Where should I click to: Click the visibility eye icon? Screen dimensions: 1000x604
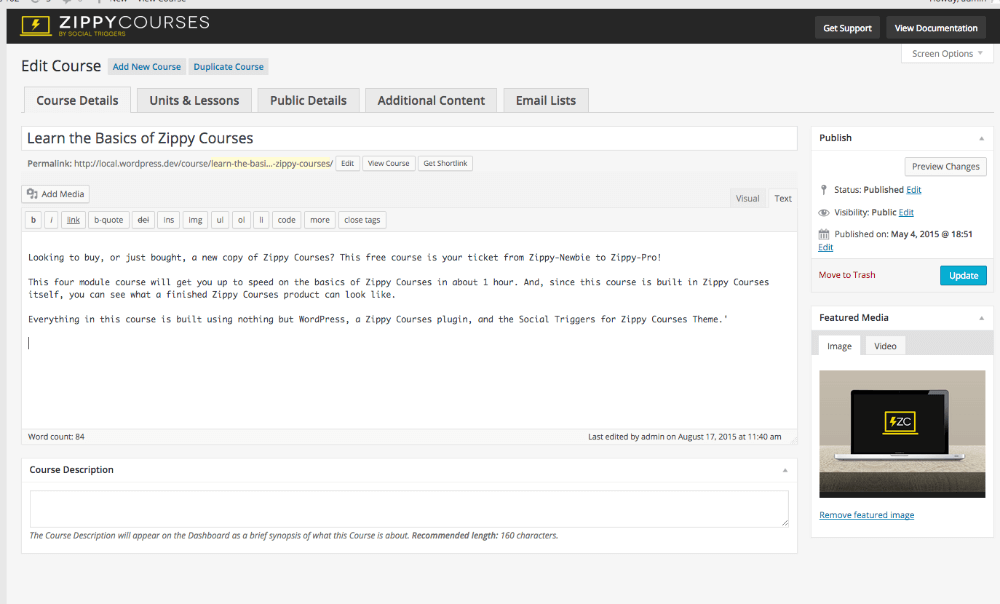823,212
